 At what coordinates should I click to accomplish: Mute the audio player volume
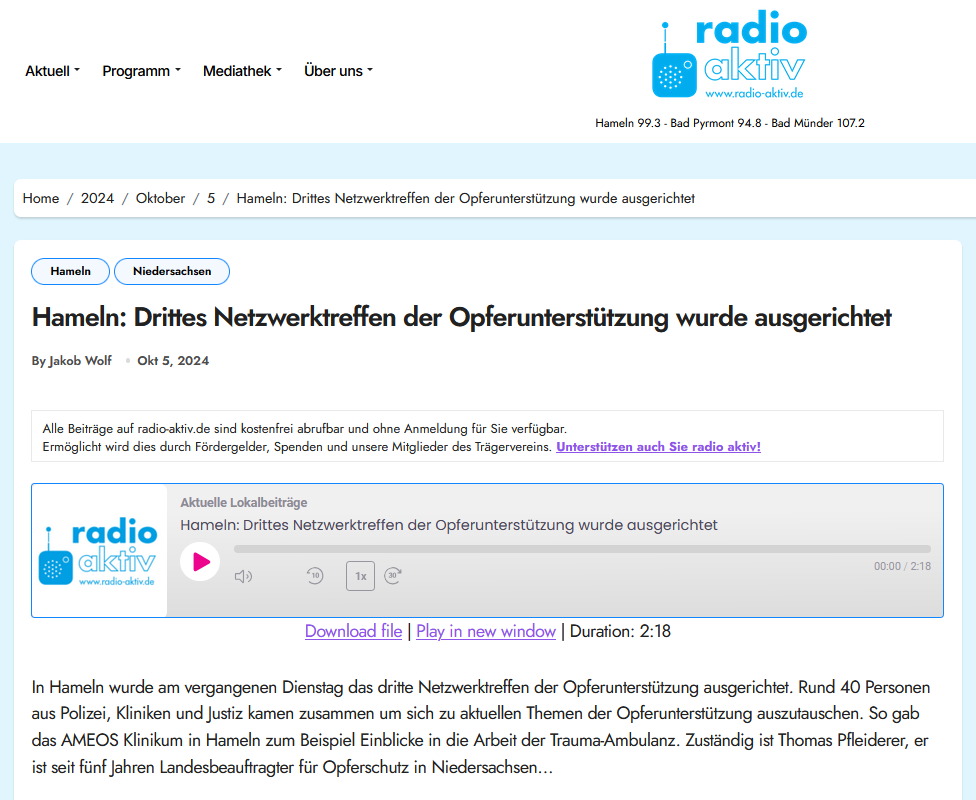coord(243,576)
